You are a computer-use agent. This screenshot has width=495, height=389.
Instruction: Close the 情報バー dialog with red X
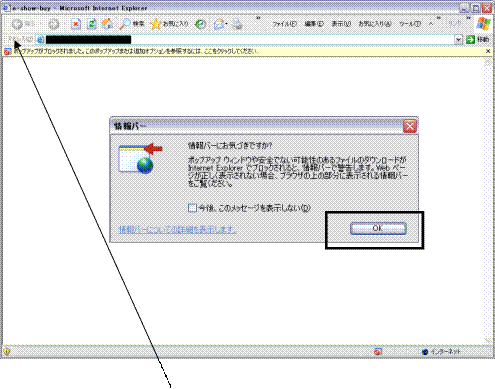[x=410, y=126]
